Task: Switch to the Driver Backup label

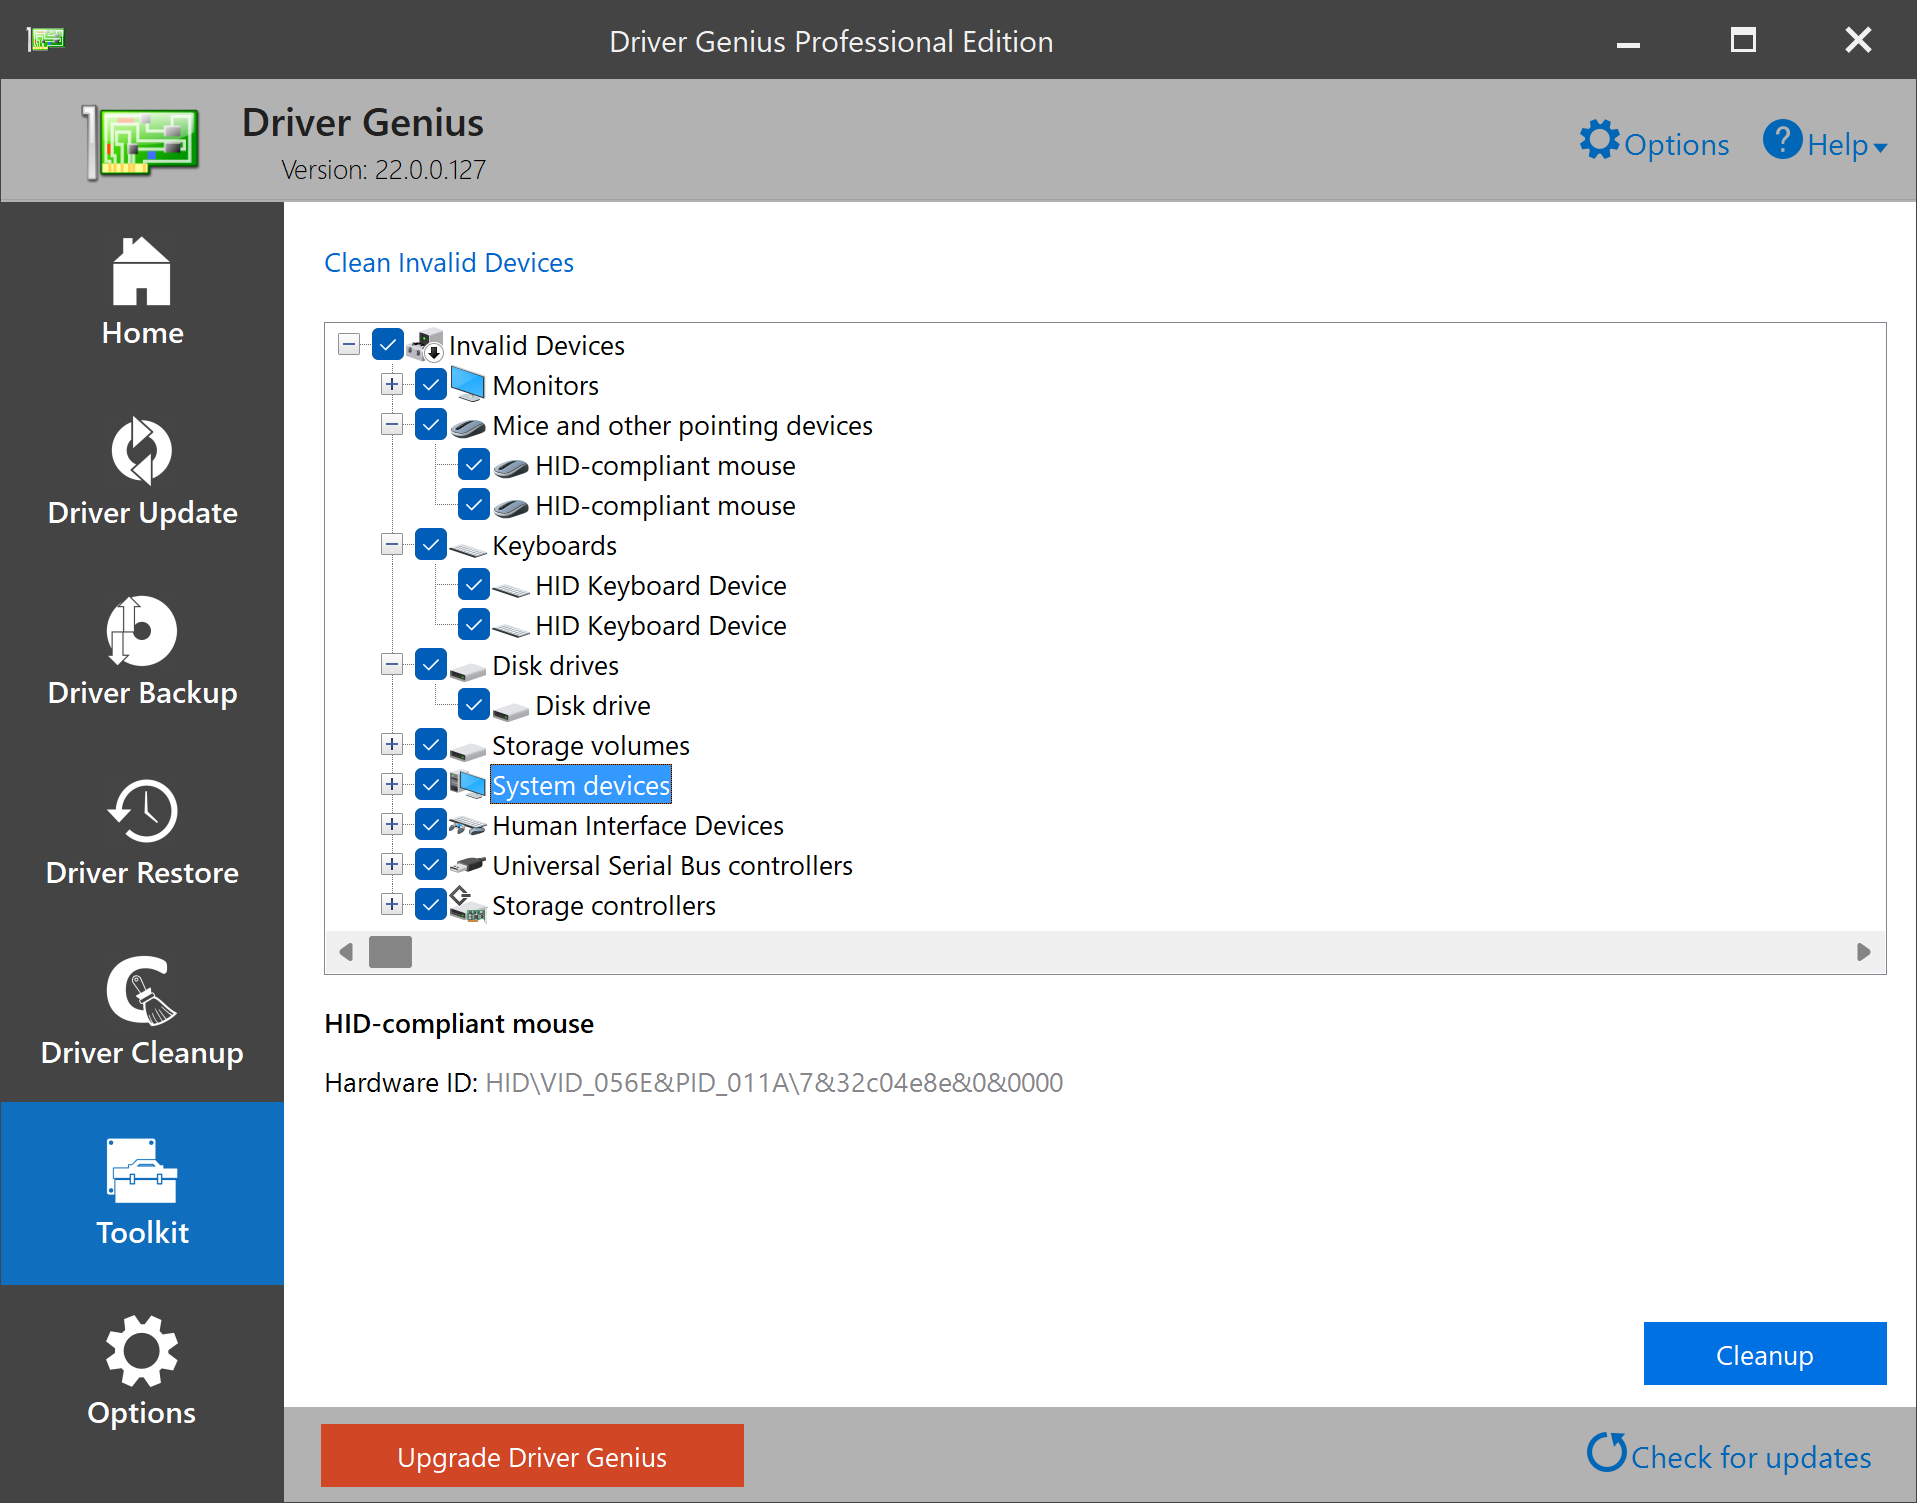Action: (x=142, y=693)
